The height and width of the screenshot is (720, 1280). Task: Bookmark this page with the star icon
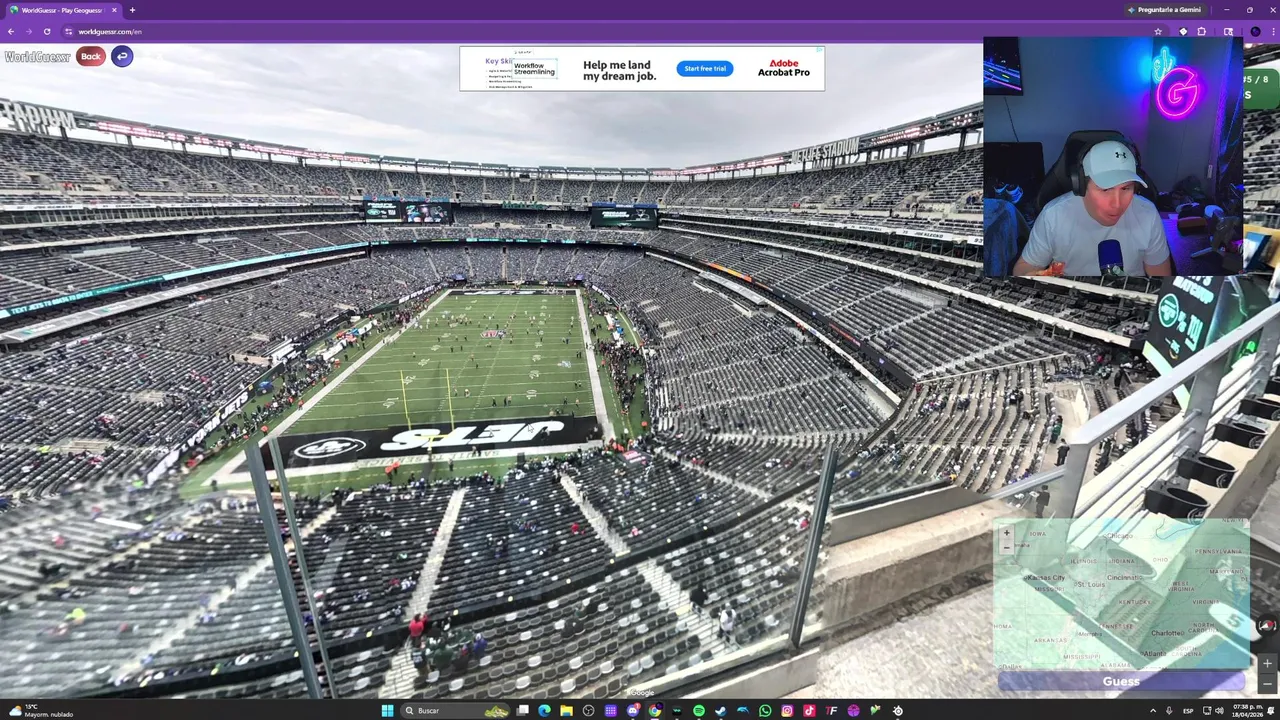pos(1159,31)
